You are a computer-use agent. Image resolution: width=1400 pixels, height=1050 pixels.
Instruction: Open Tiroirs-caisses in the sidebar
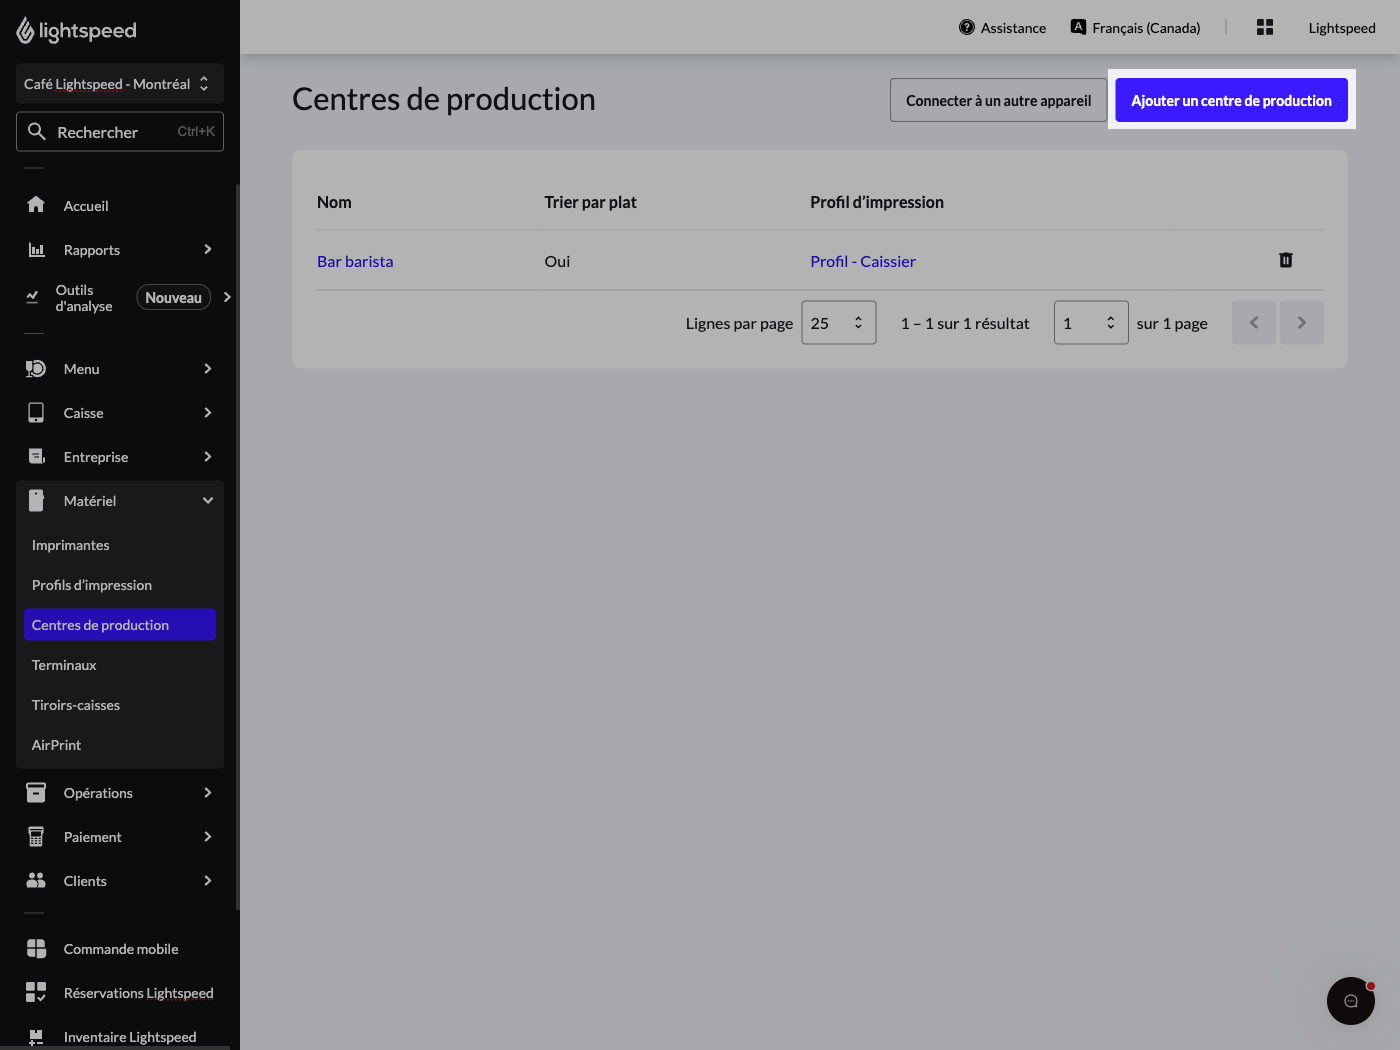tap(120, 705)
